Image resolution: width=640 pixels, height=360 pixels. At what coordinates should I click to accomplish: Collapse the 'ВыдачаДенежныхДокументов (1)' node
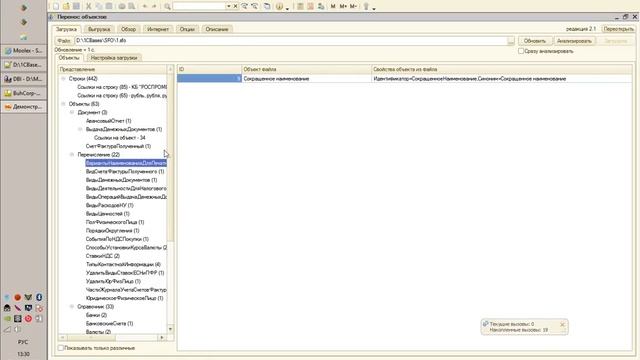[x=80, y=129]
